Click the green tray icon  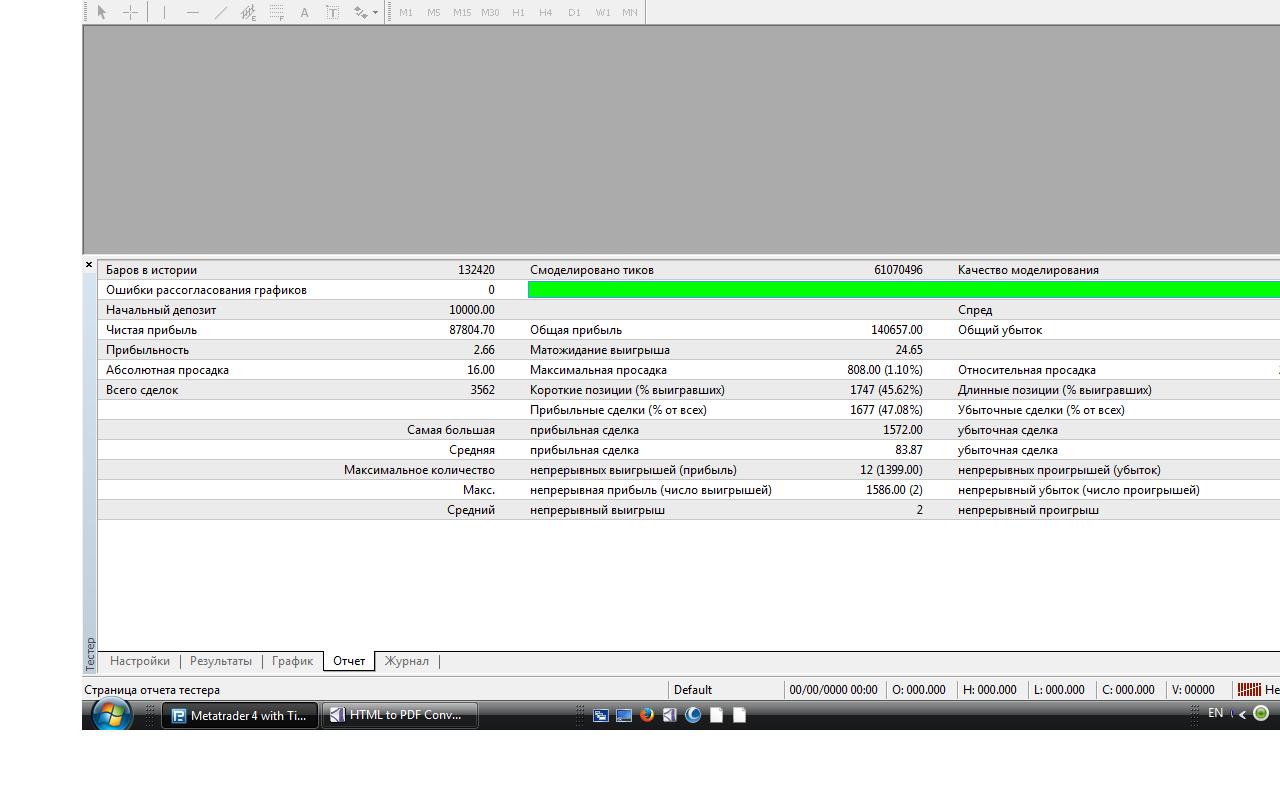pos(1261,713)
